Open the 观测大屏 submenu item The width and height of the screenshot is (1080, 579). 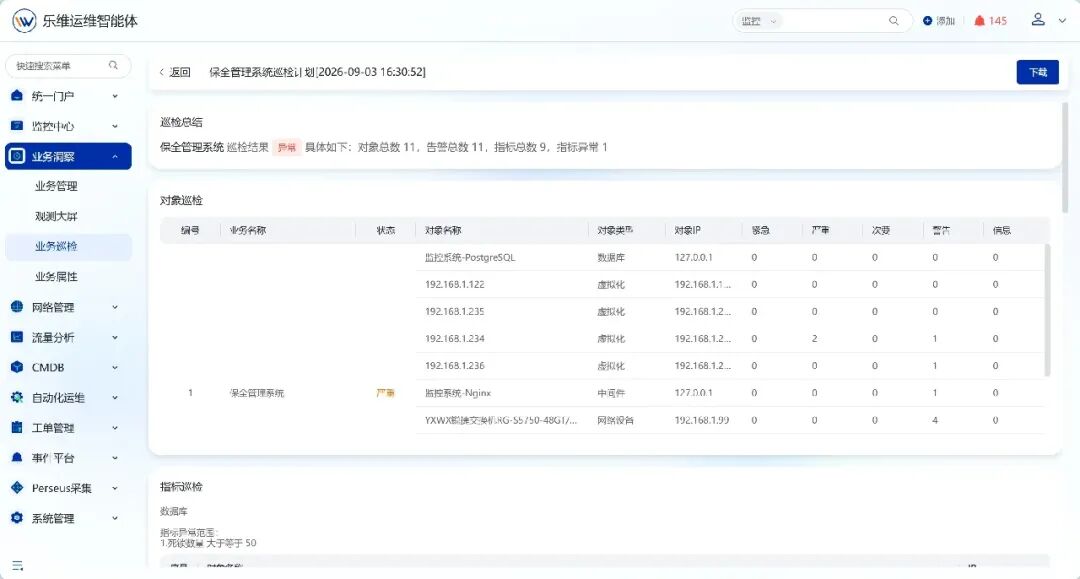click(x=56, y=216)
